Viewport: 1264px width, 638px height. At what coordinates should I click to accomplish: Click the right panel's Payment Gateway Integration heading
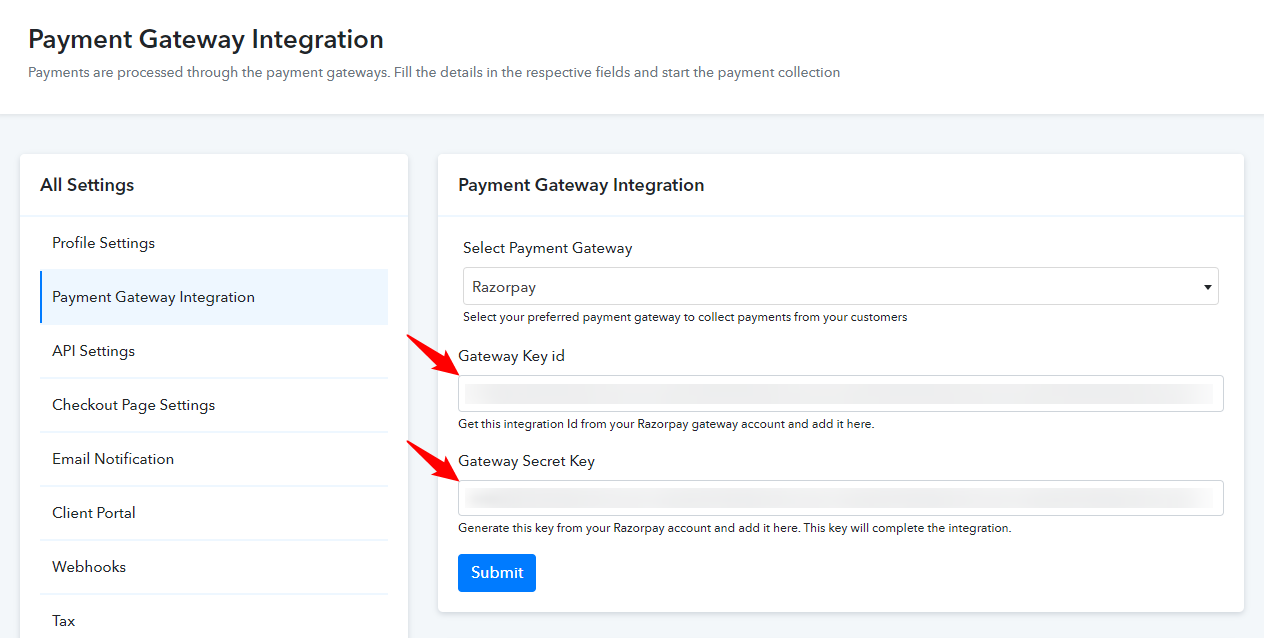(x=581, y=185)
